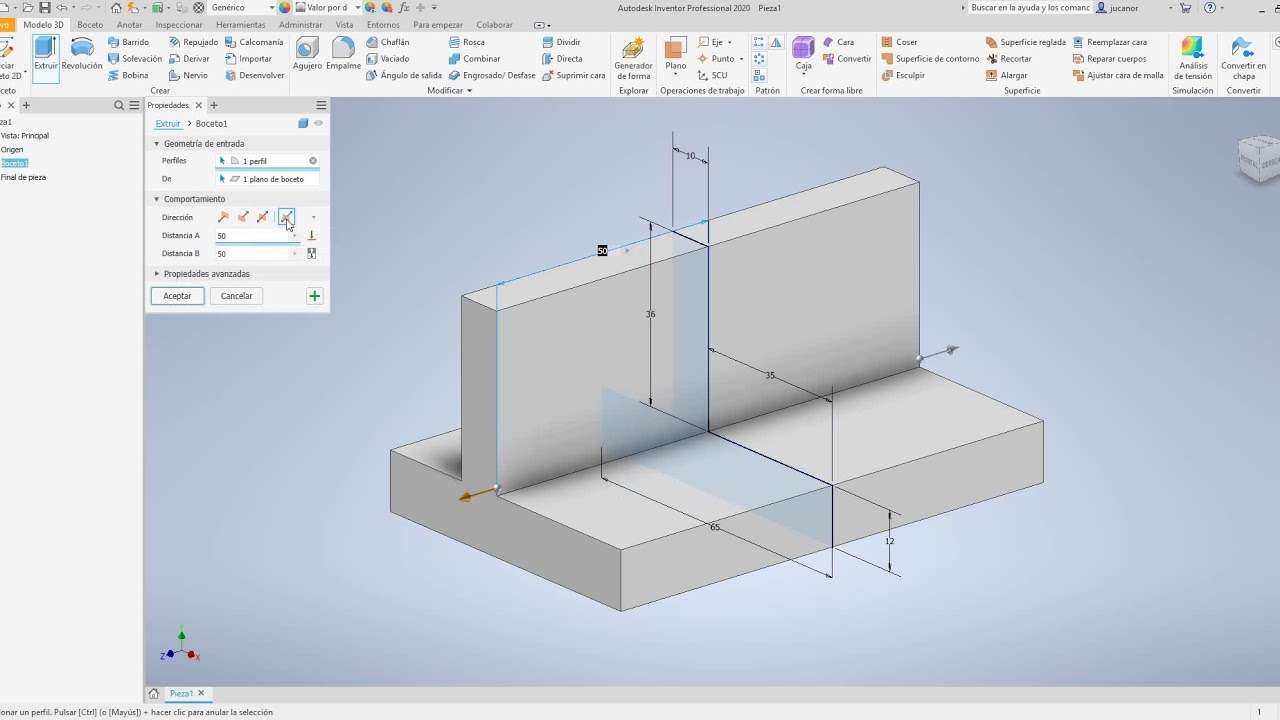Open the Herramientas tab
Image resolution: width=1280 pixels, height=720 pixels.
(x=241, y=24)
